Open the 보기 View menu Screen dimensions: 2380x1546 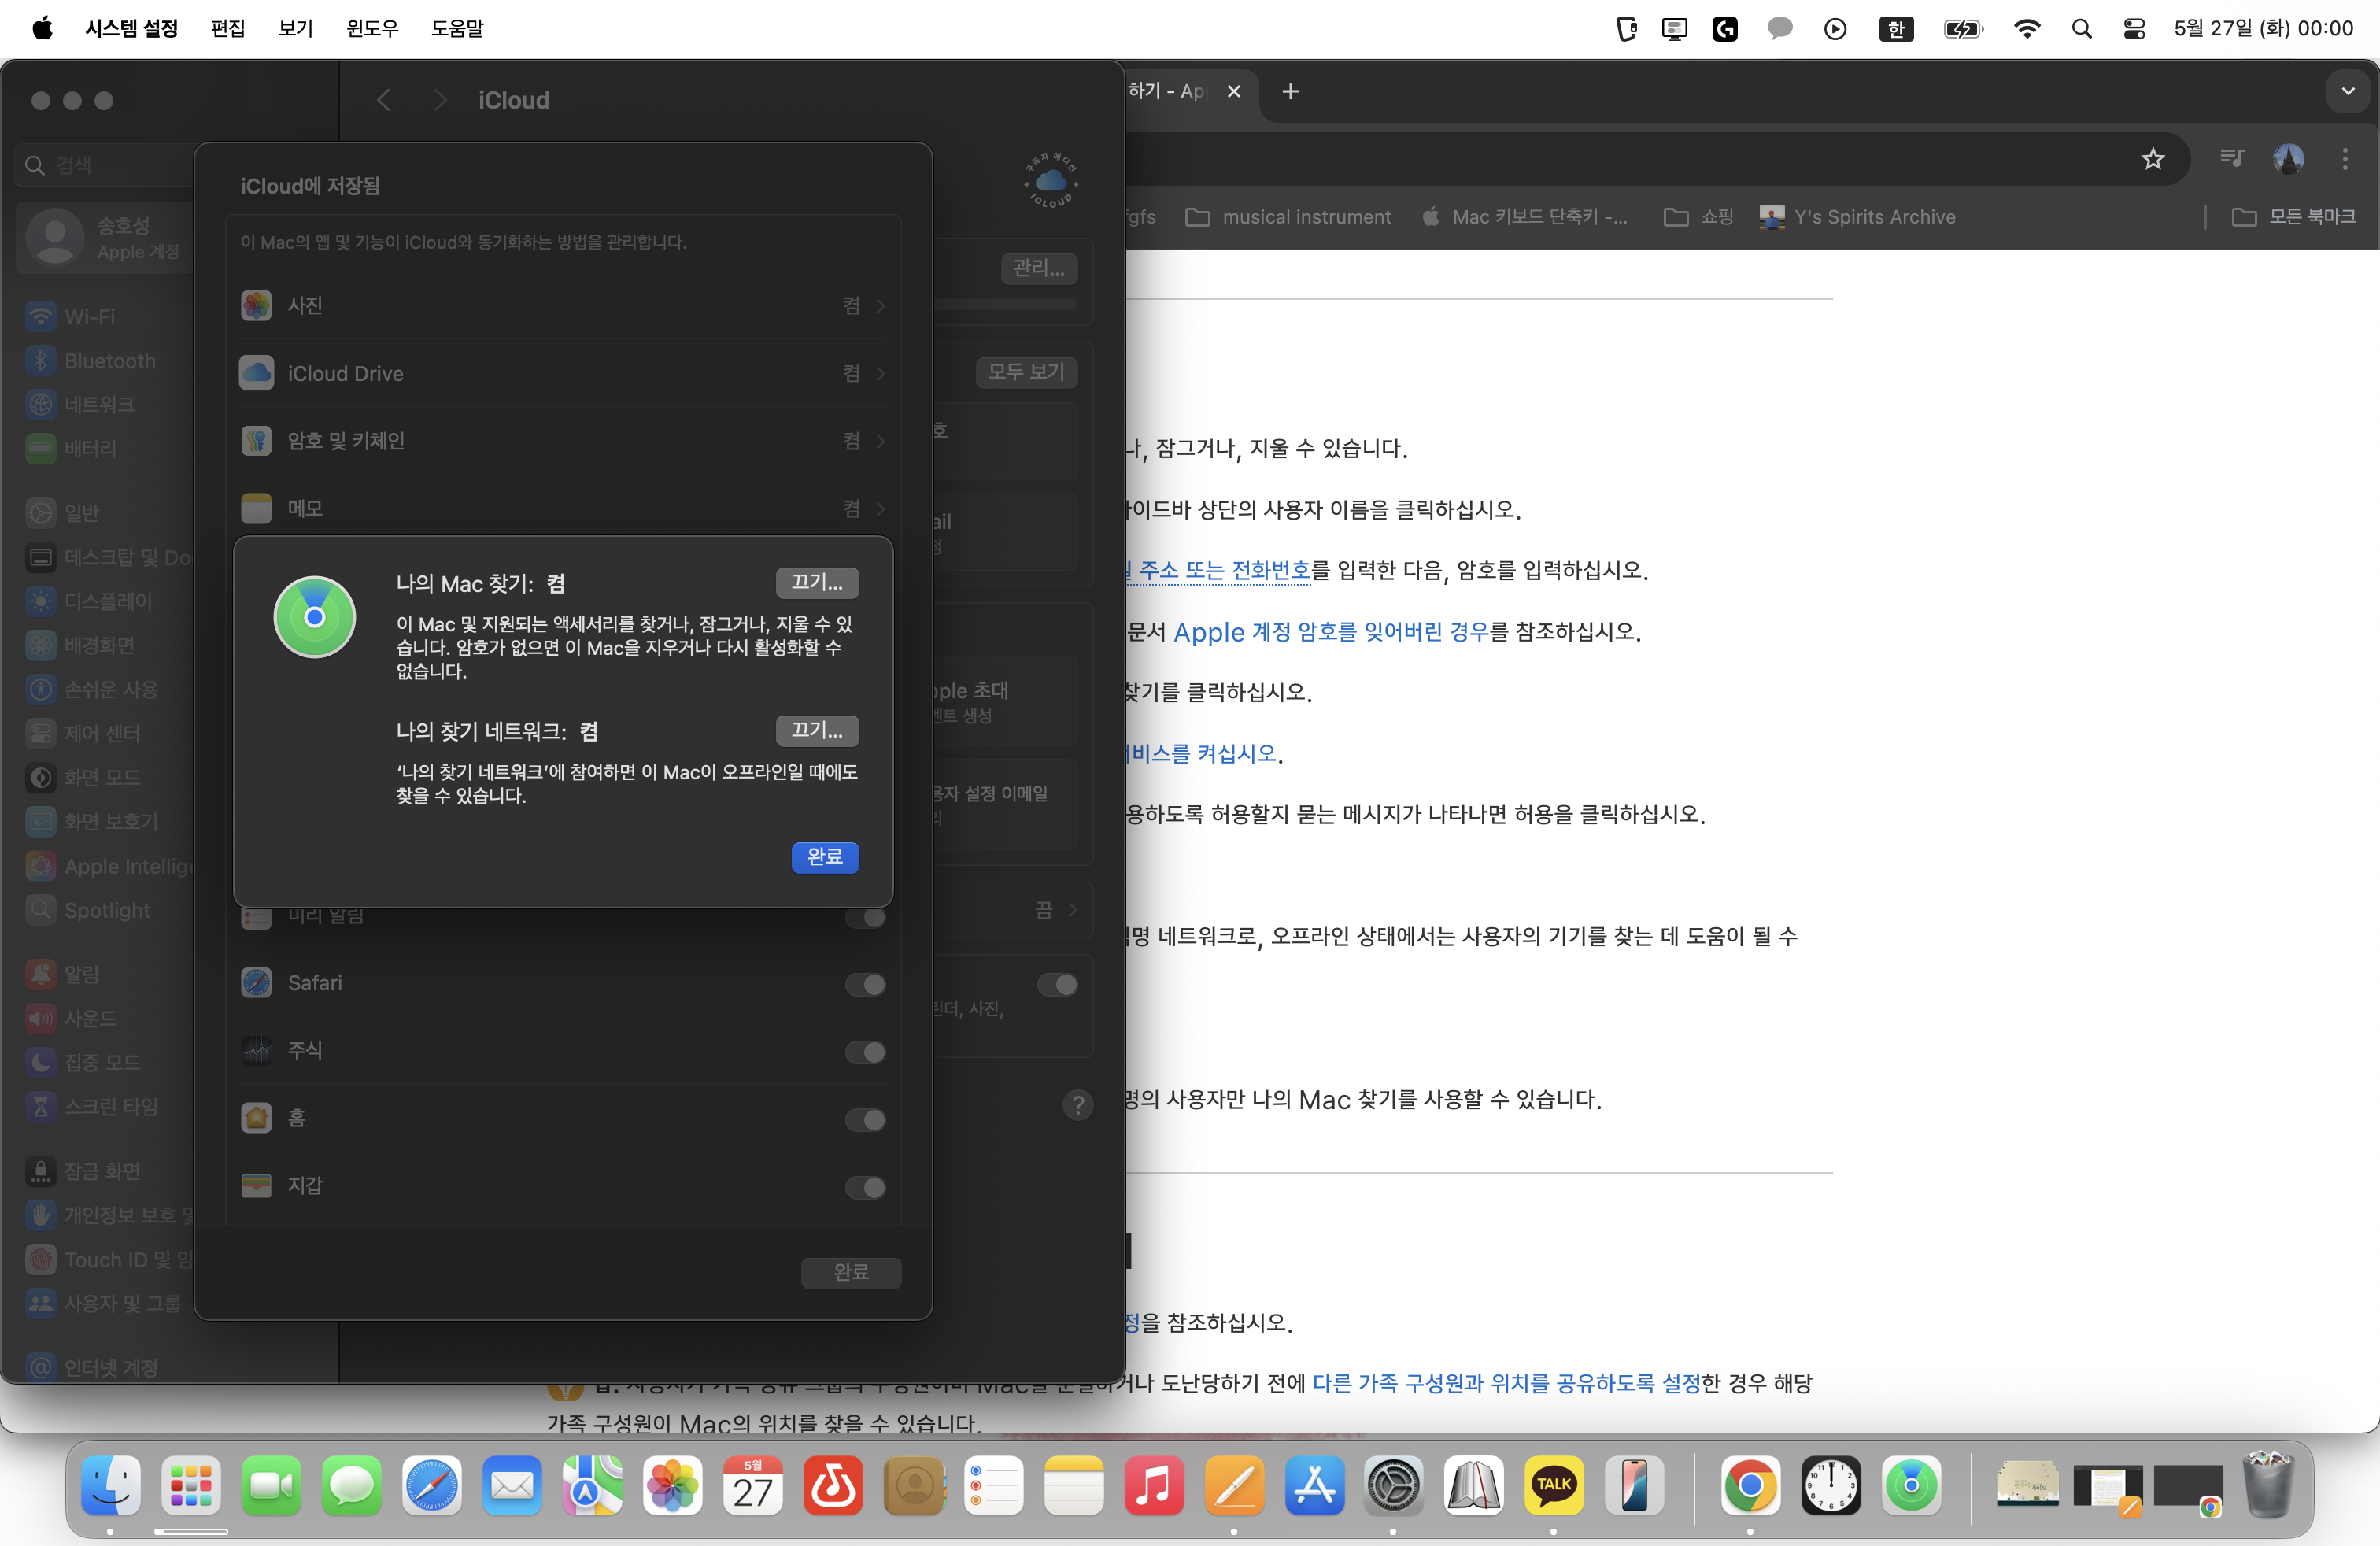pyautogui.click(x=296, y=28)
